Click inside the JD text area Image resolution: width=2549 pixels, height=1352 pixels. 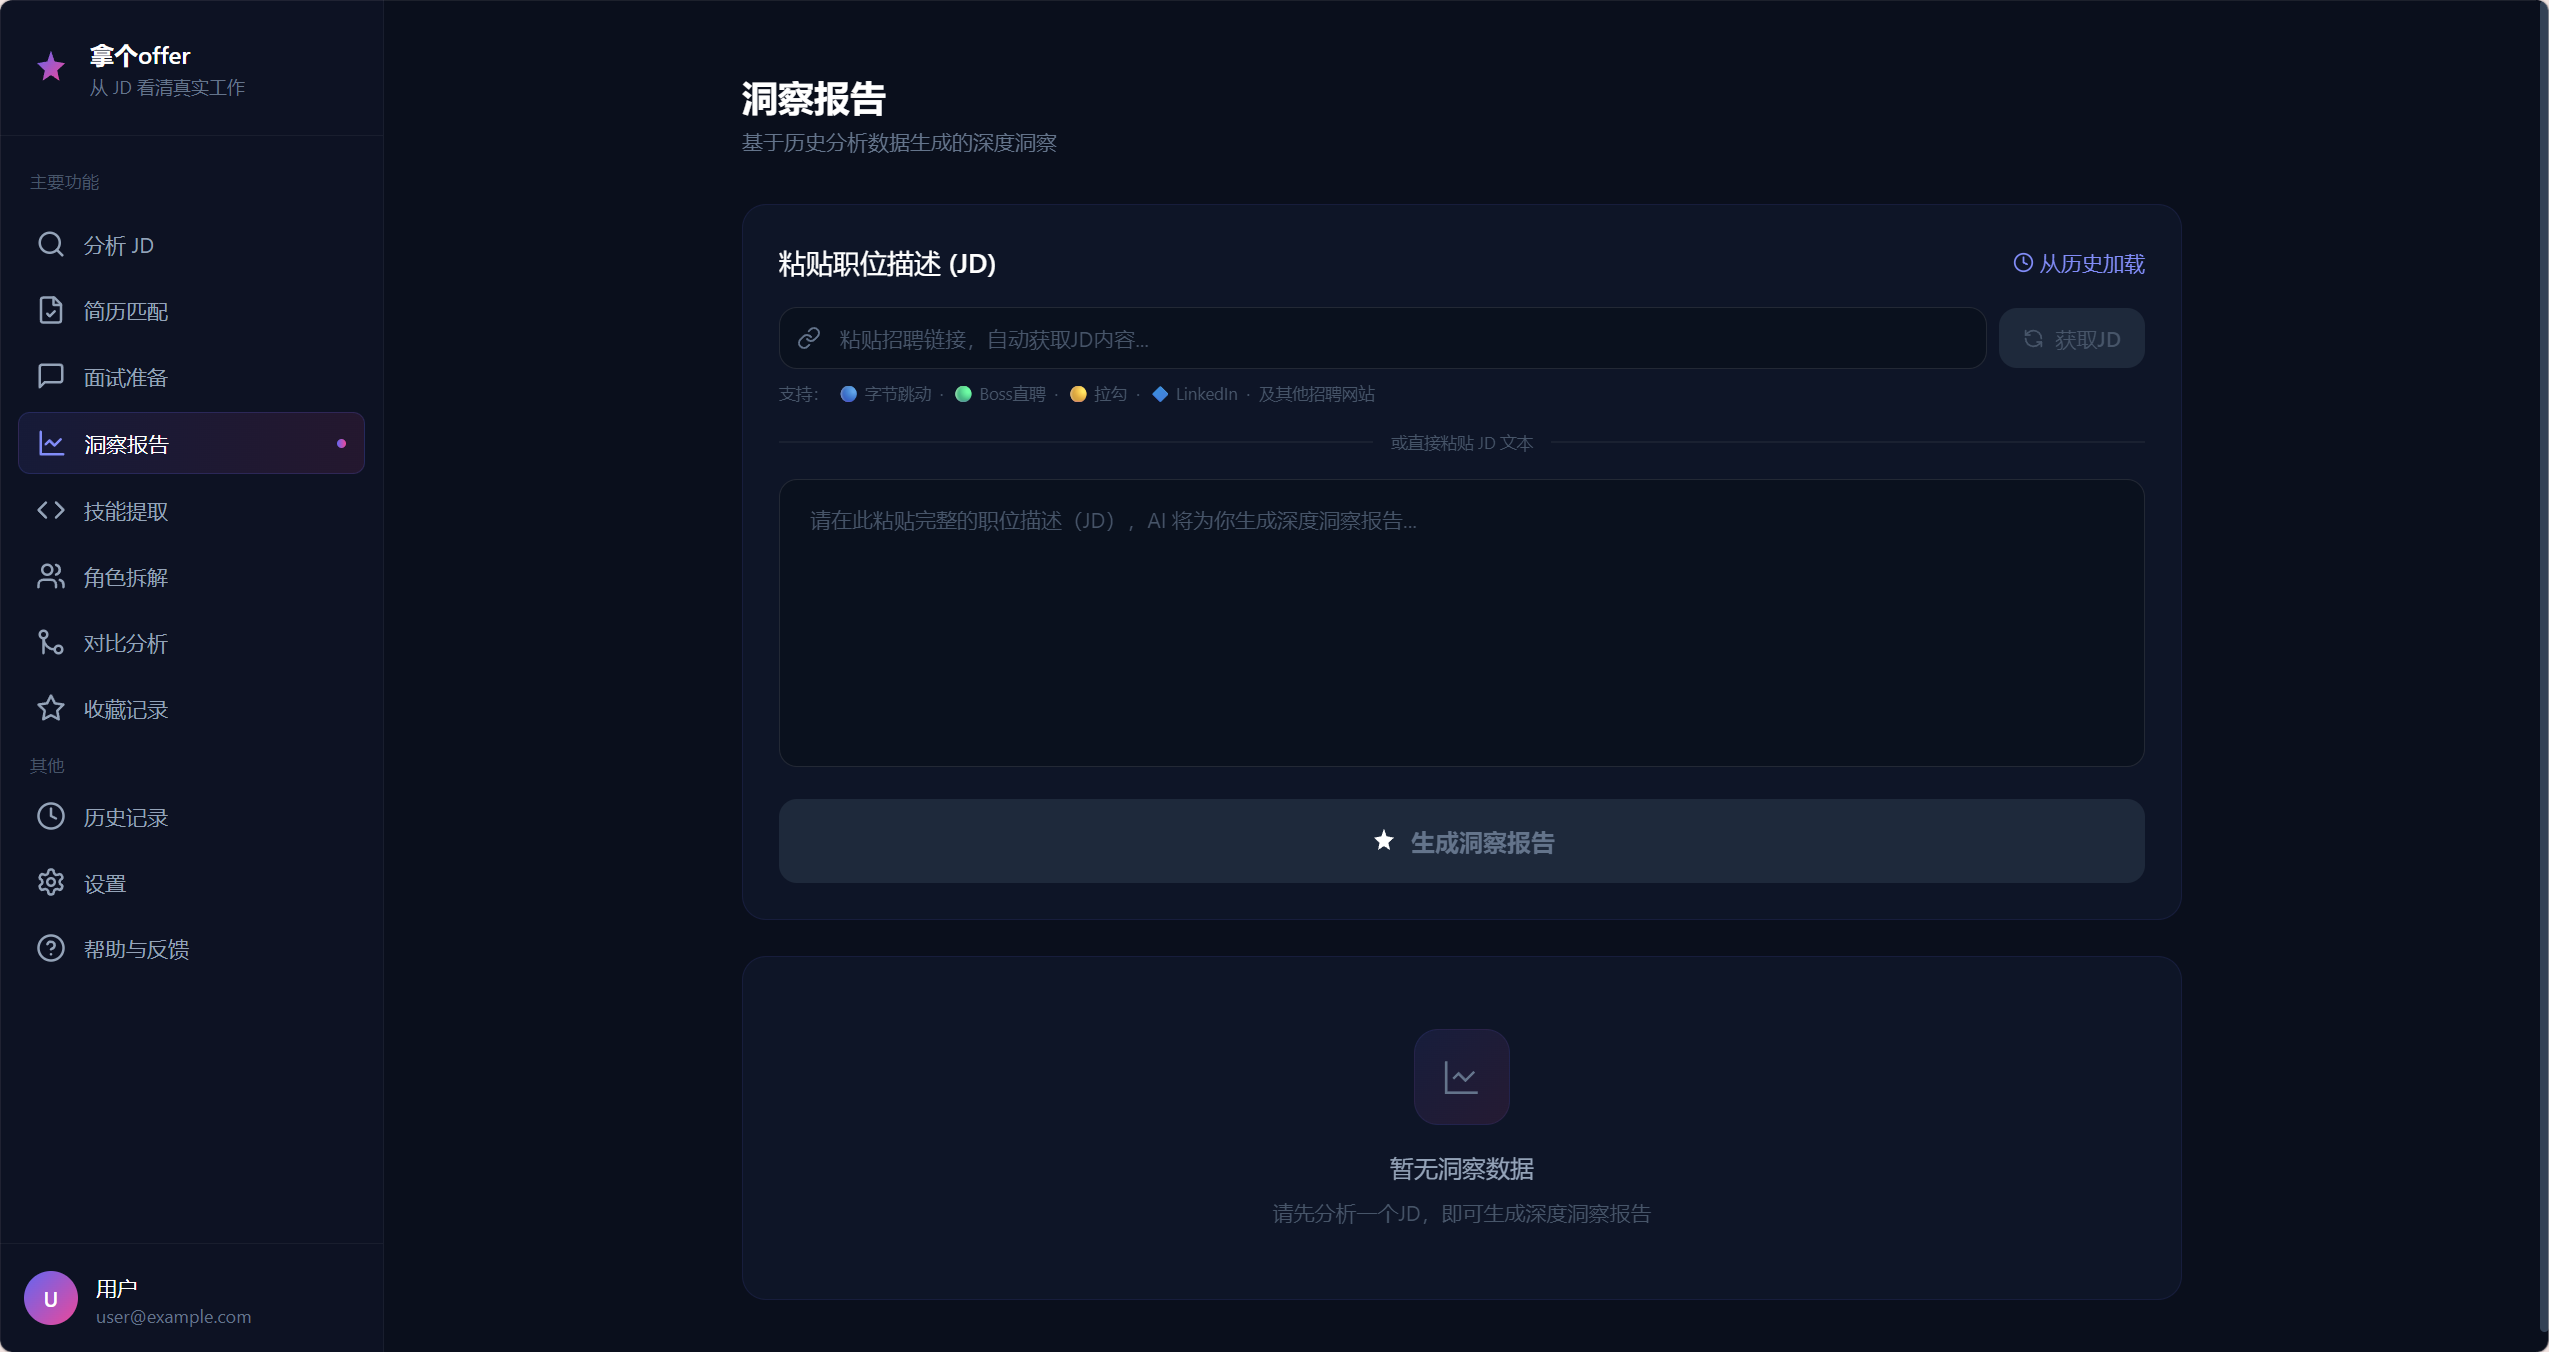point(1461,623)
